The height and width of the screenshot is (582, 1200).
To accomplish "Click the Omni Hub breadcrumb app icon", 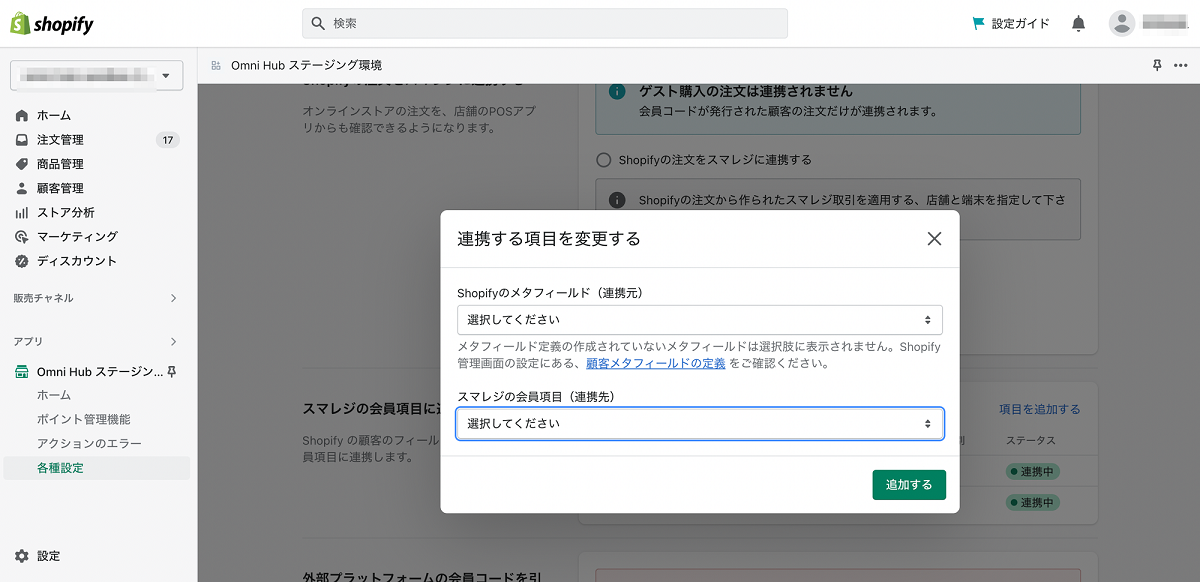I will tap(216, 65).
